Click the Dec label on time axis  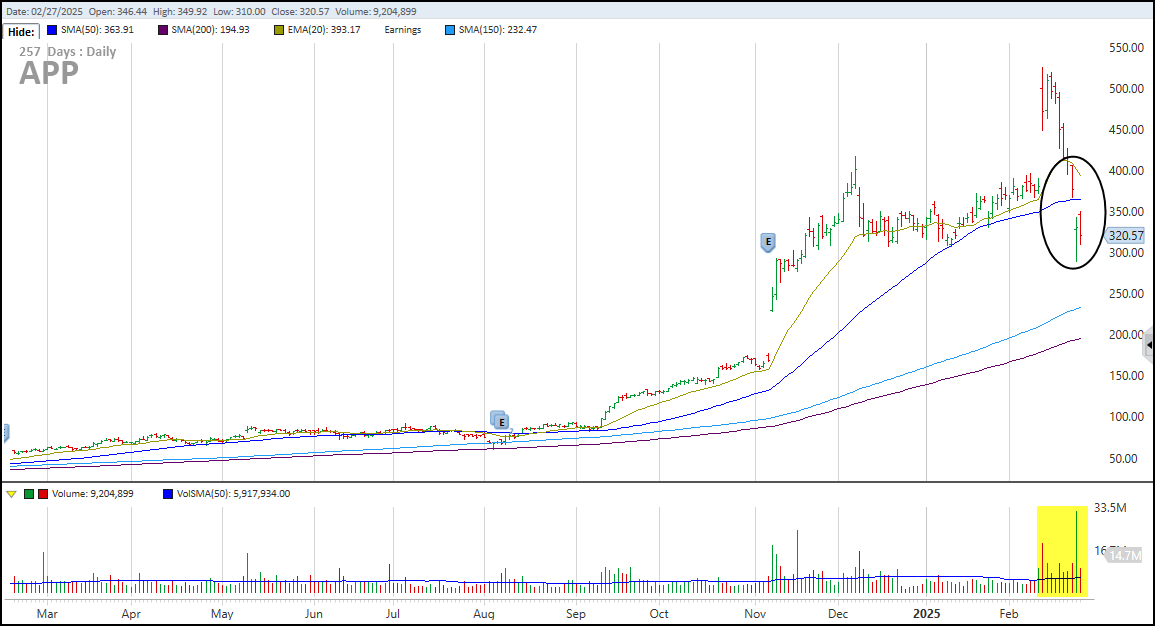pyautogui.click(x=838, y=613)
